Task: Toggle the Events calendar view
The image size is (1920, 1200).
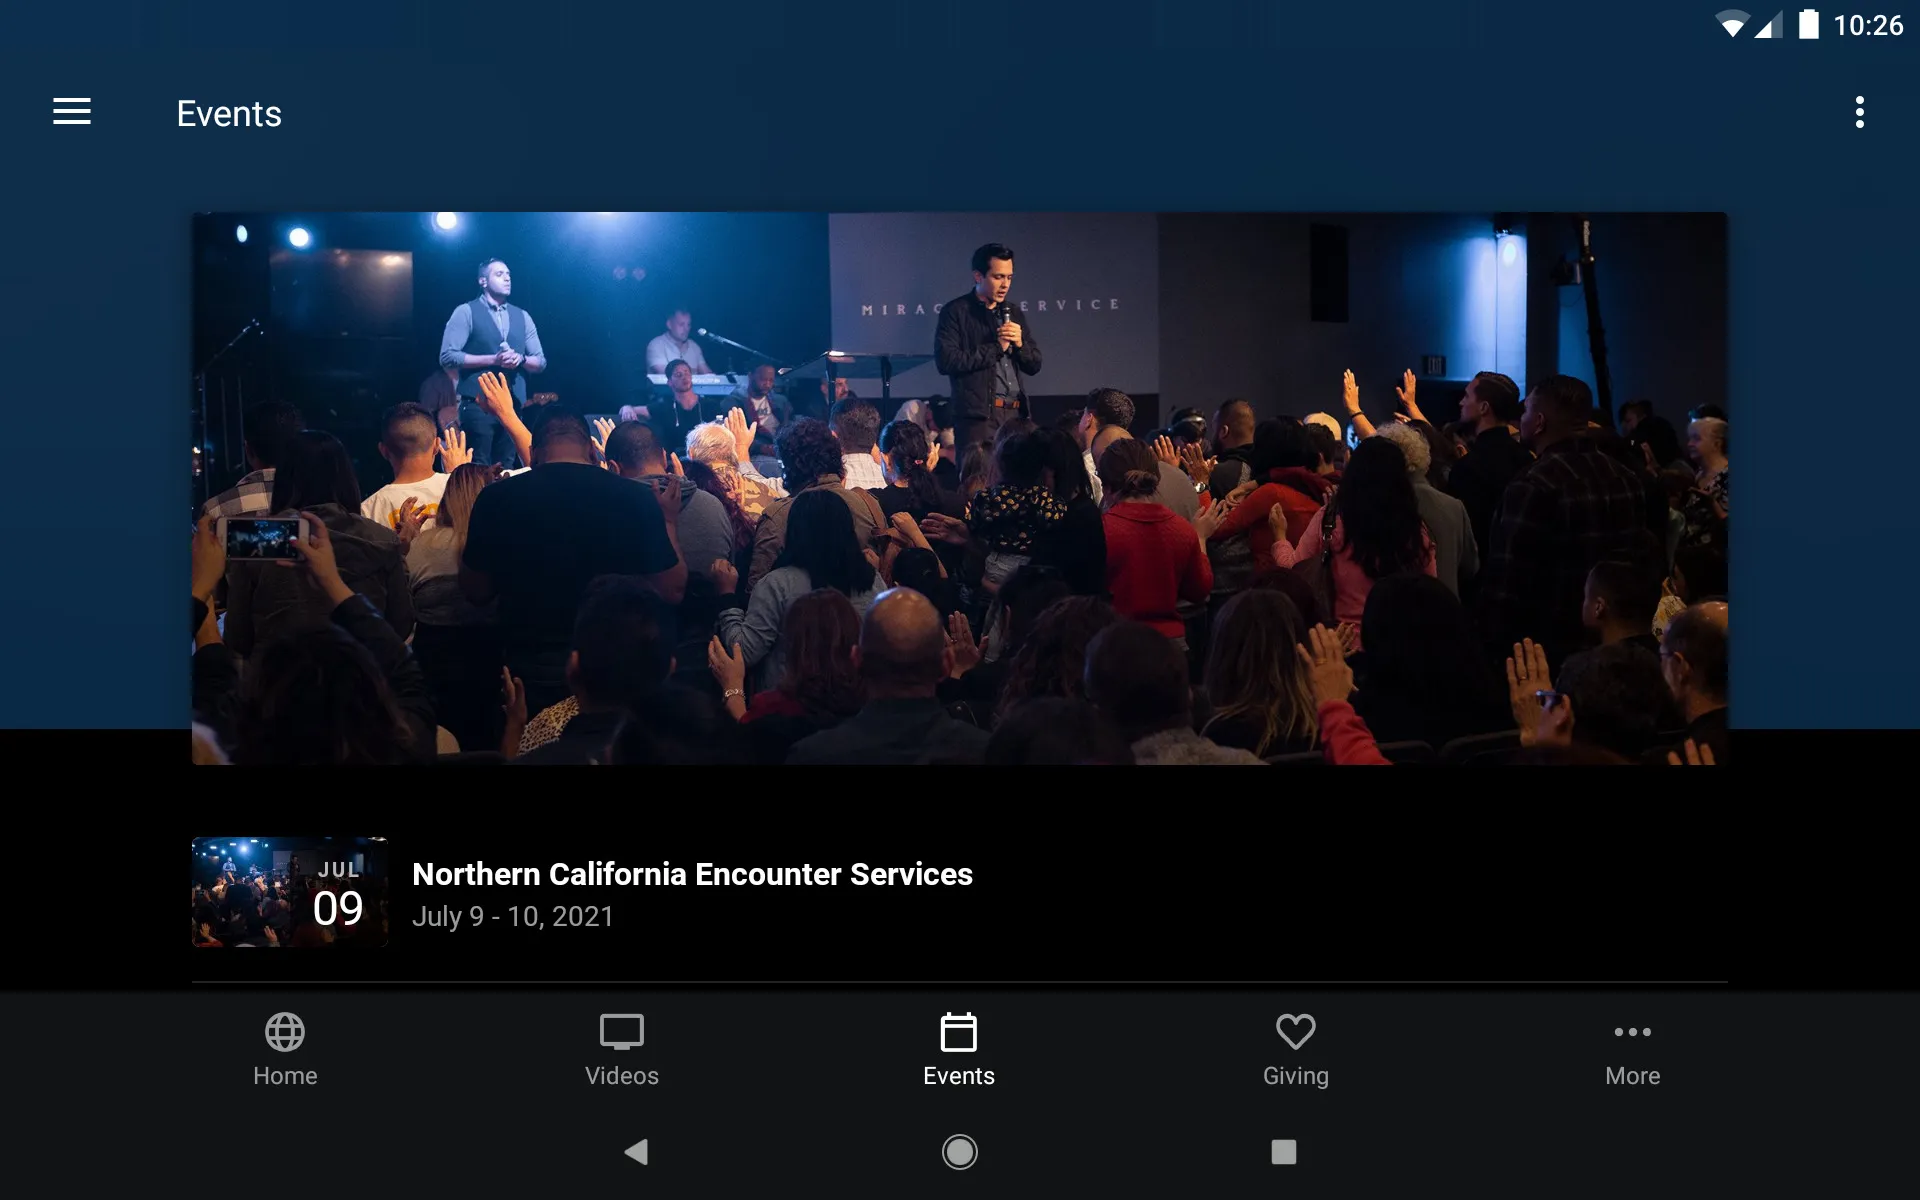Action: coord(959,1048)
